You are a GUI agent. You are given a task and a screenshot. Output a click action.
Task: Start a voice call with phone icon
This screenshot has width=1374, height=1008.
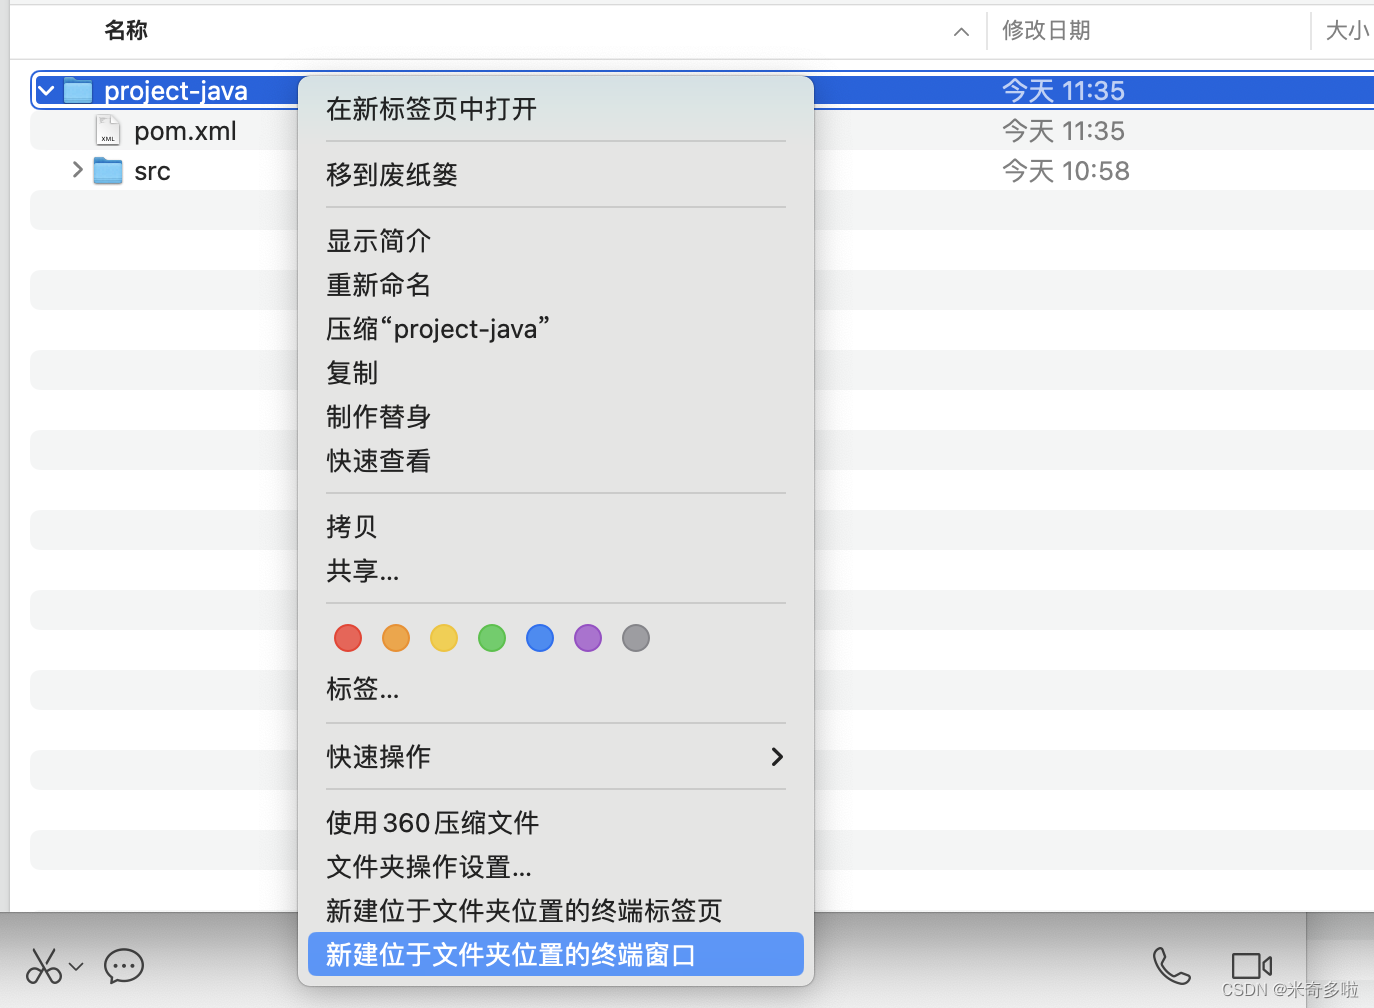[x=1171, y=966]
